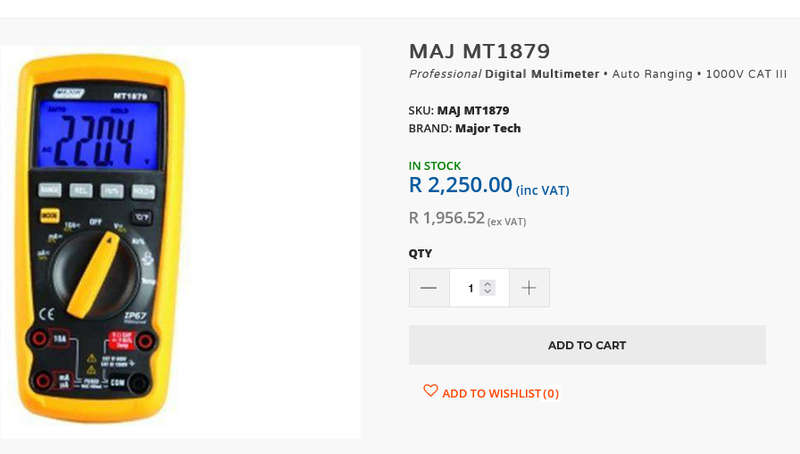Increase quantity with the plus button

[529, 288]
